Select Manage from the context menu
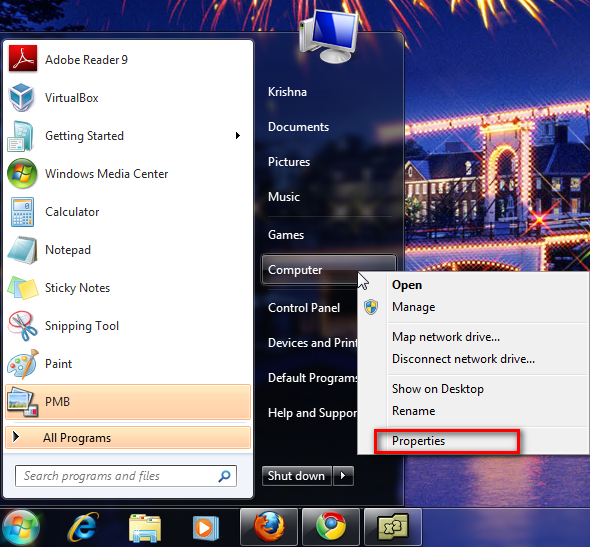Screen dimensions: 590x547 414,307
